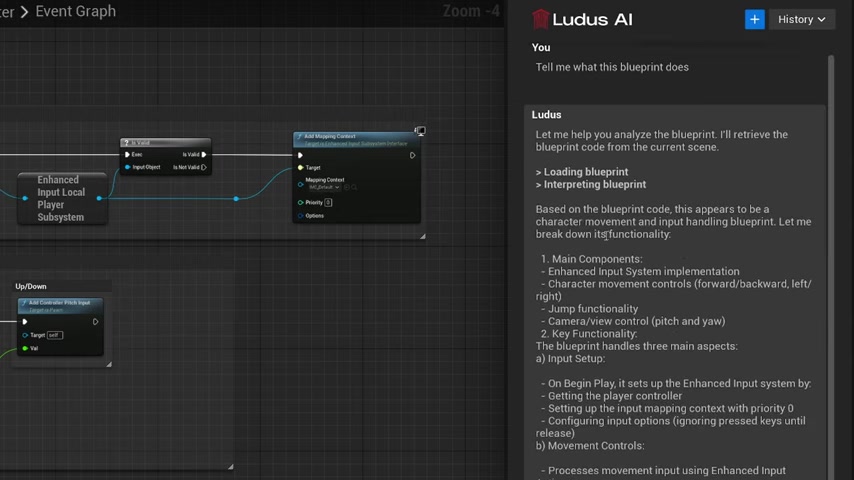This screenshot has height=480, width=854.
Task: Click the Event Graph breadcrumb
Action: coord(76,11)
